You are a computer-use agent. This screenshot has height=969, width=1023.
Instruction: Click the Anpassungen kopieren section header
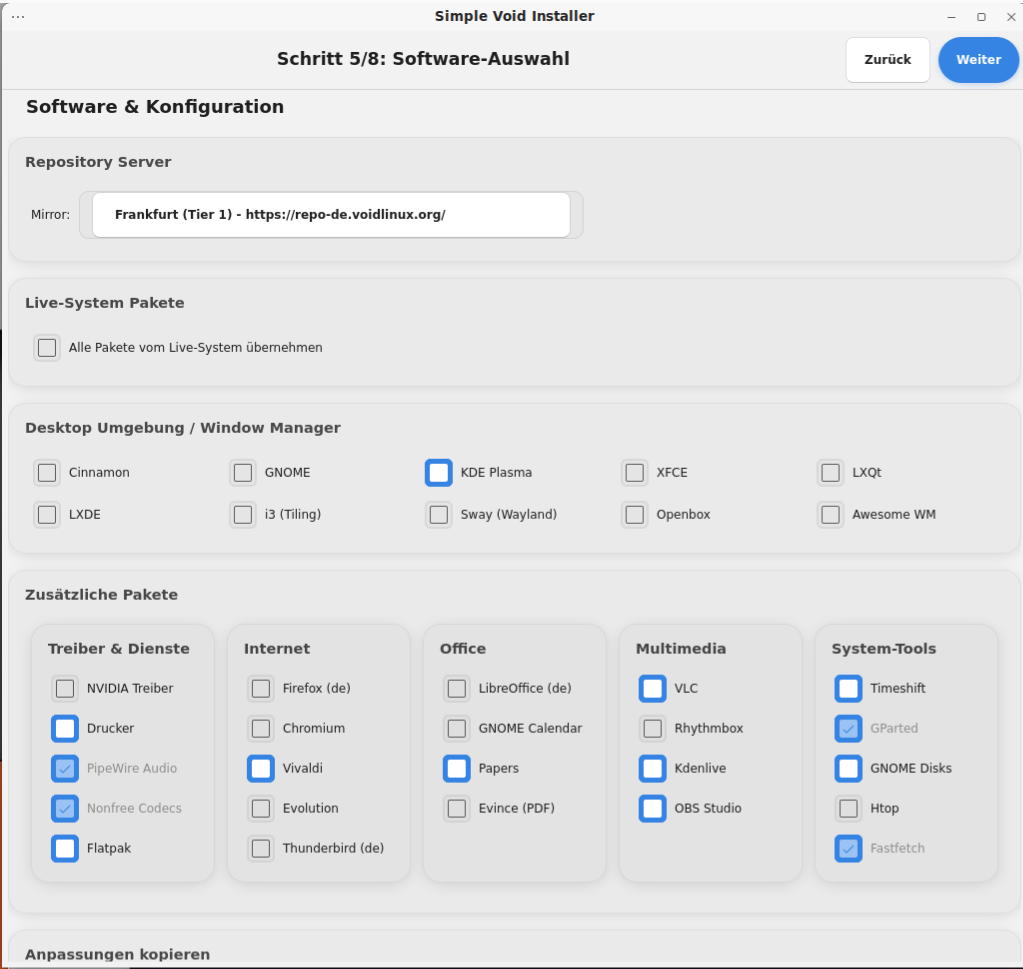118,954
